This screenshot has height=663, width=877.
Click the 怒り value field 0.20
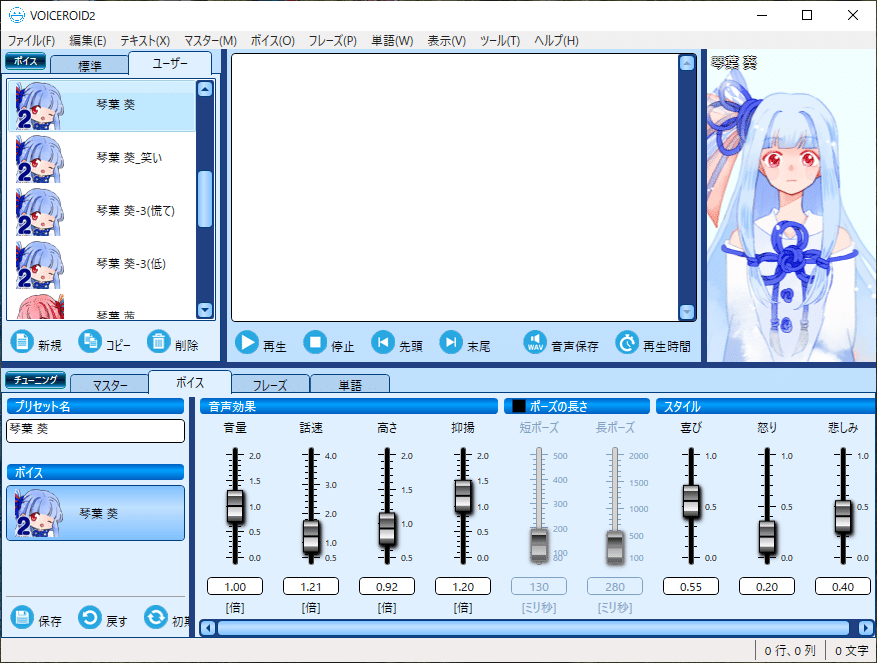[767, 586]
